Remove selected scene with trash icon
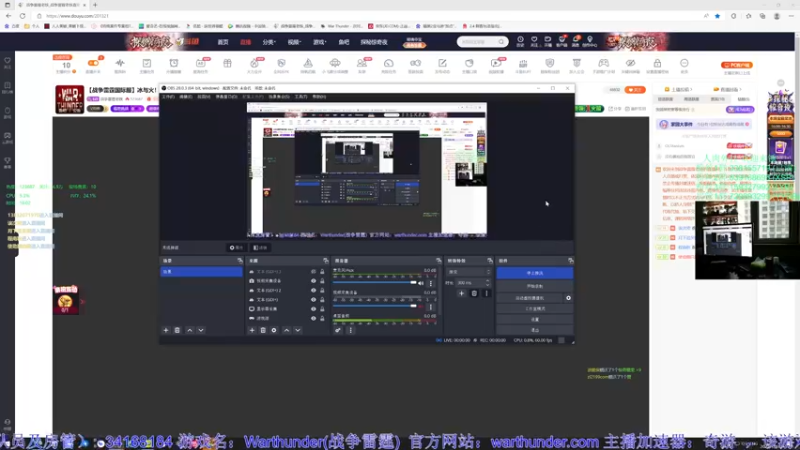The width and height of the screenshot is (800, 450). click(x=177, y=330)
